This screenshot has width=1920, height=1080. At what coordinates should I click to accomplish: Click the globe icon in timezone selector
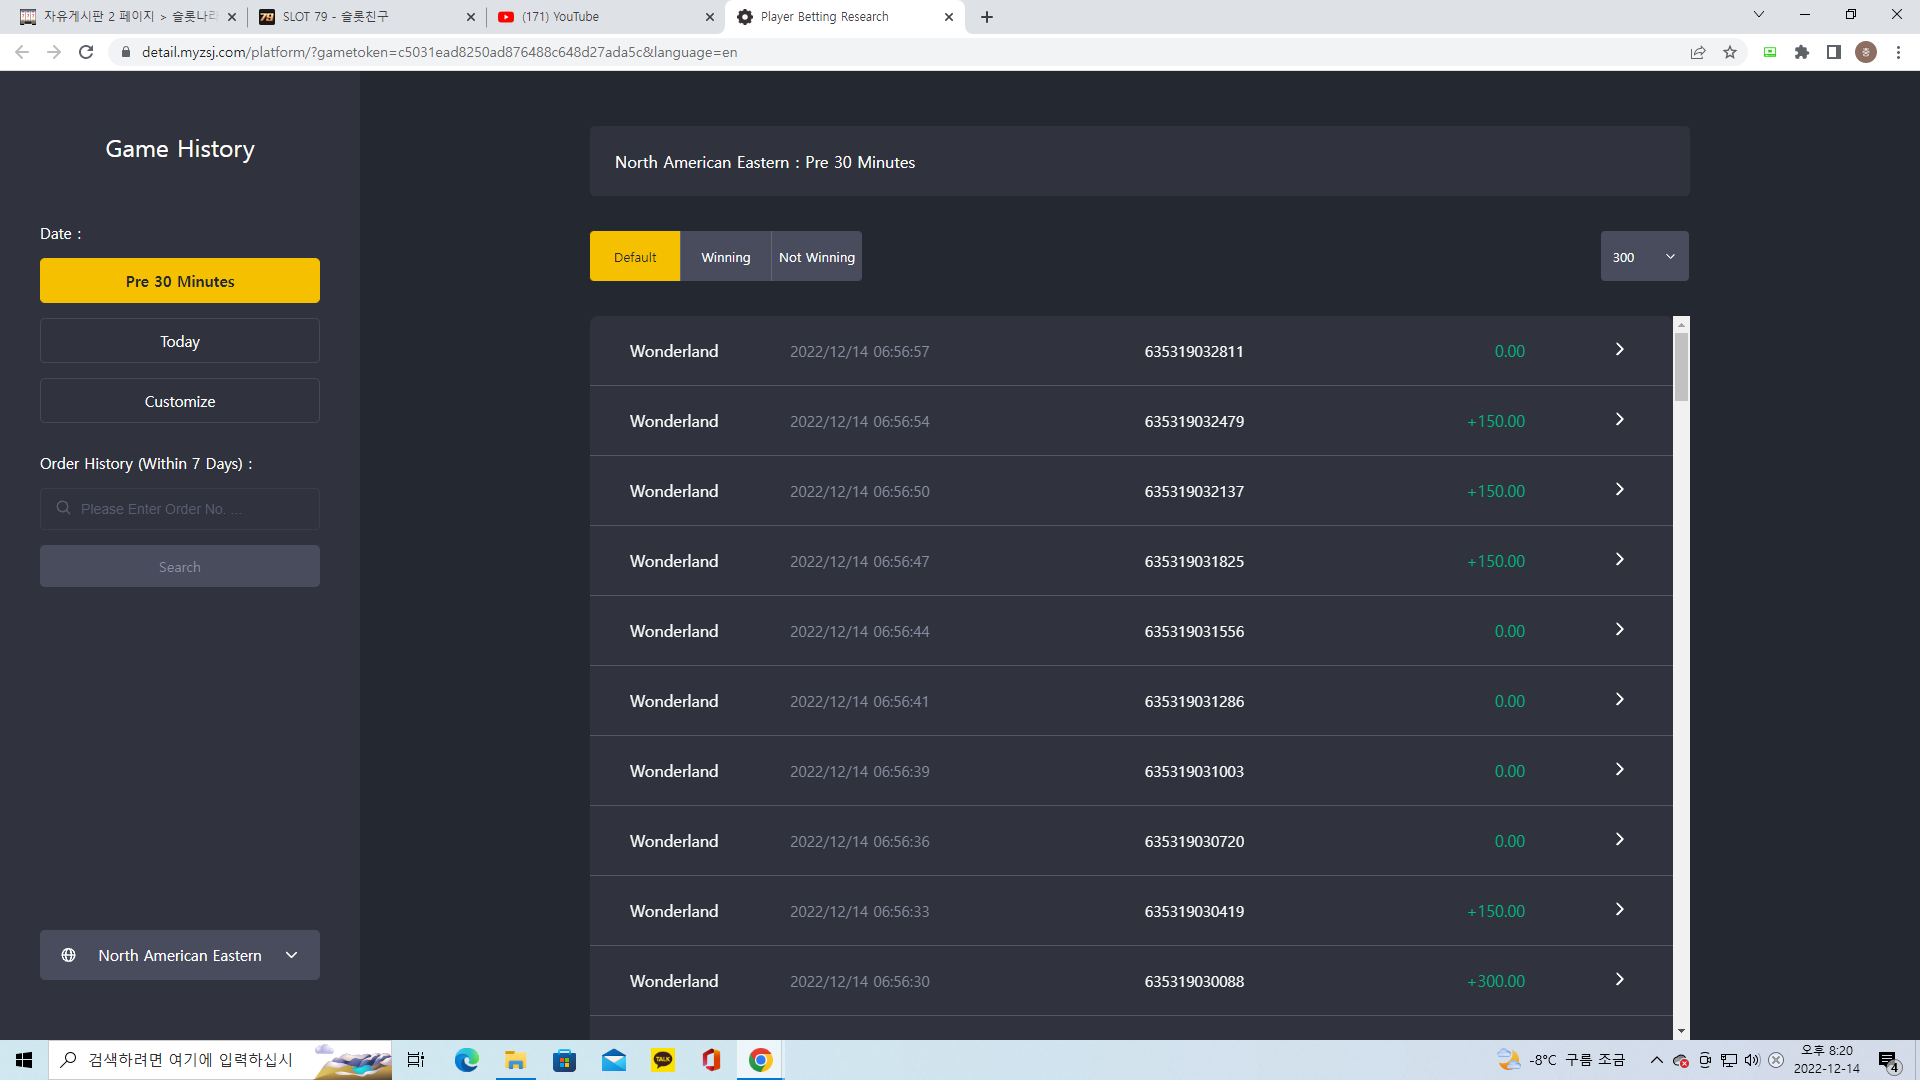point(68,955)
